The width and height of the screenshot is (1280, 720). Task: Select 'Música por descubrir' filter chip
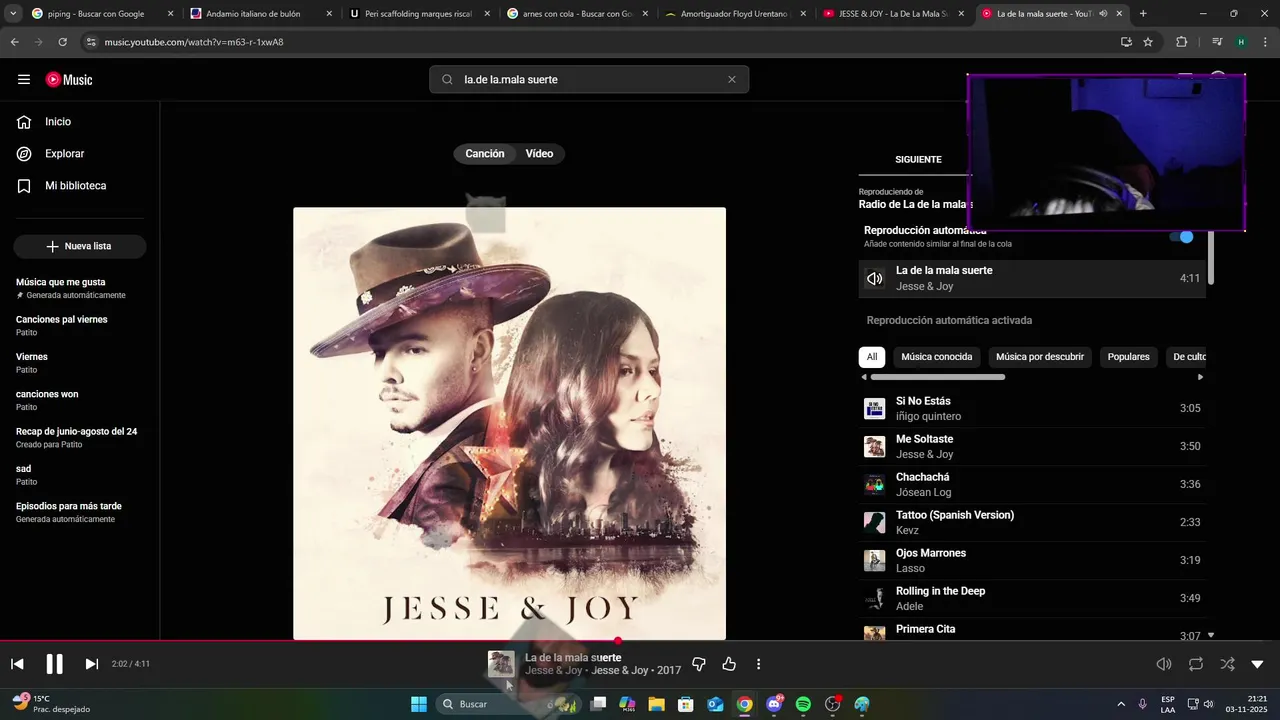[1040, 357]
